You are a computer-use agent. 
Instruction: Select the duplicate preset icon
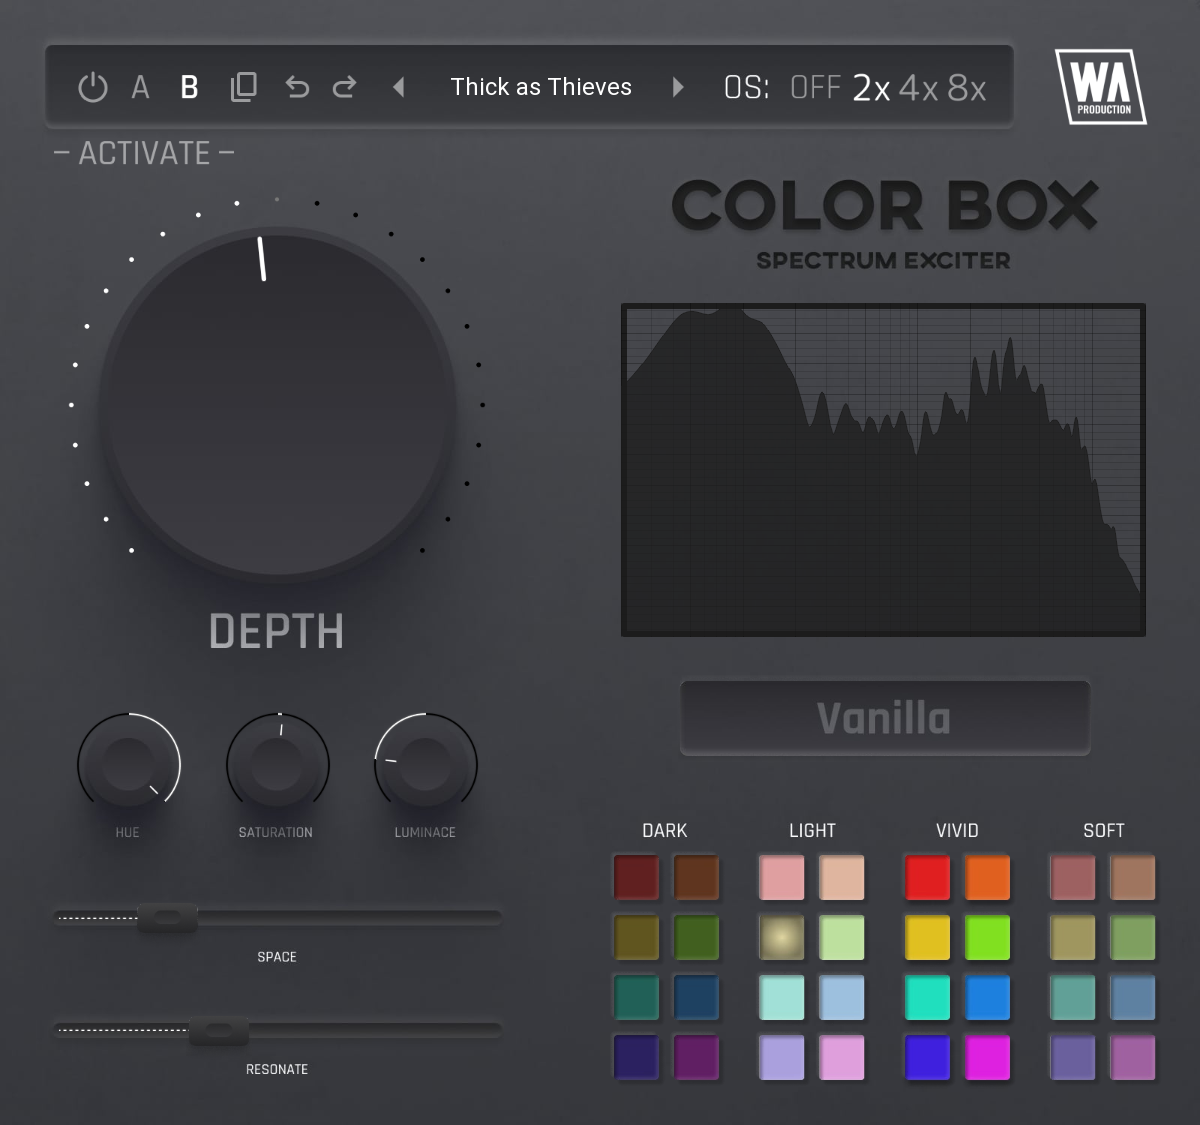click(x=243, y=87)
